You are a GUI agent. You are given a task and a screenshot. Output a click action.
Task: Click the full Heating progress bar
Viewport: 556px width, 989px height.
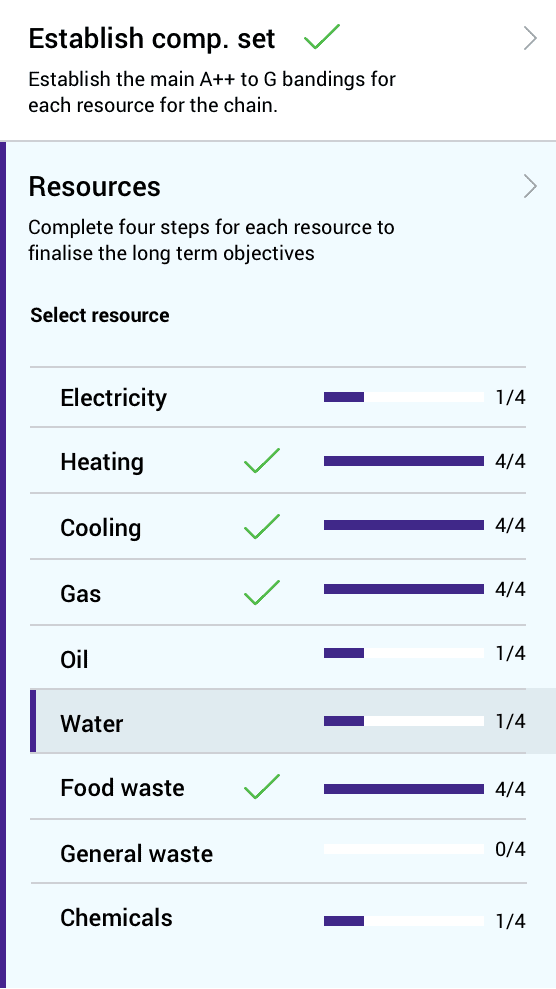tap(404, 461)
